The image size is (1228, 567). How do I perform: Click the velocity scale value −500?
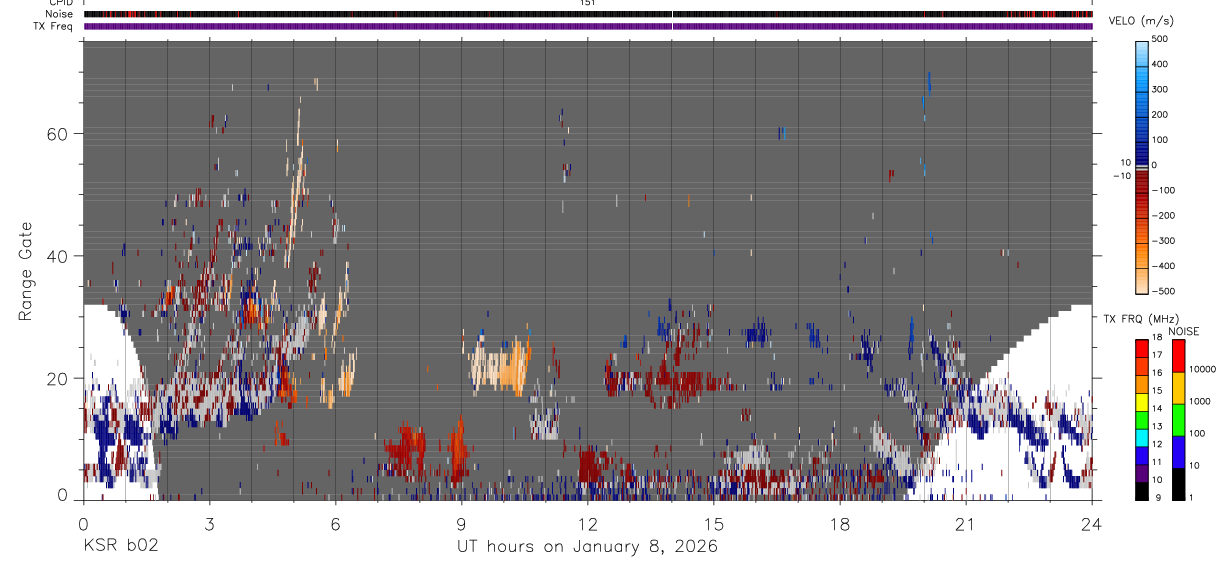click(x=1166, y=292)
